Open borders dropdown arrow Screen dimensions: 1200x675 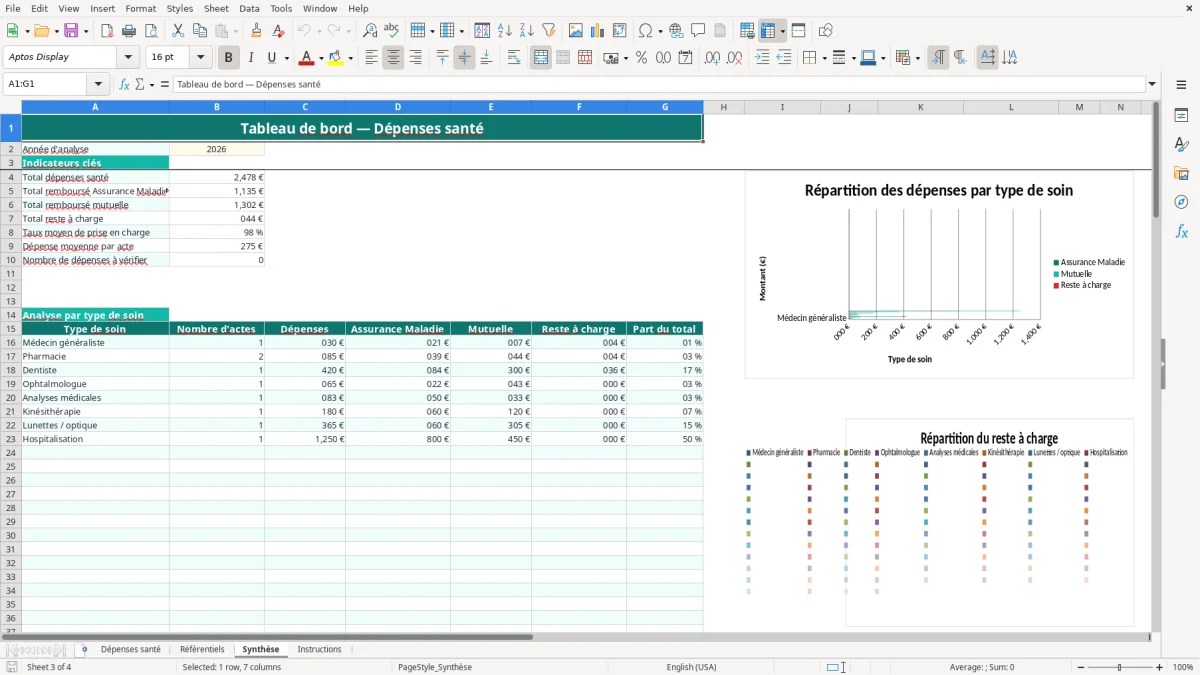(x=824, y=58)
